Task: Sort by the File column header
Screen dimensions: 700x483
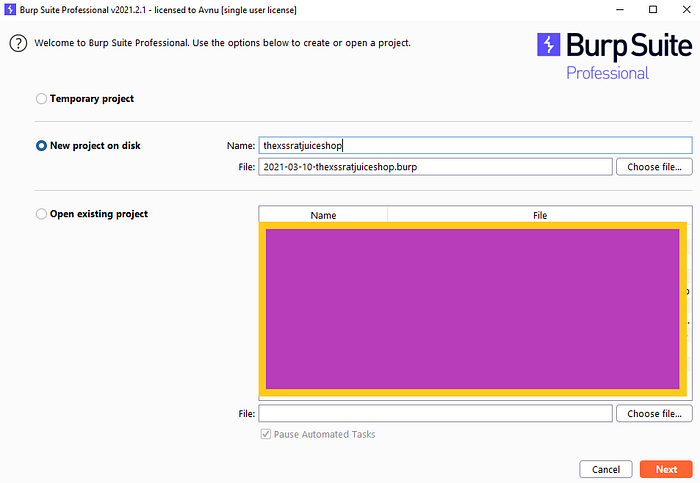Action: tap(540, 215)
